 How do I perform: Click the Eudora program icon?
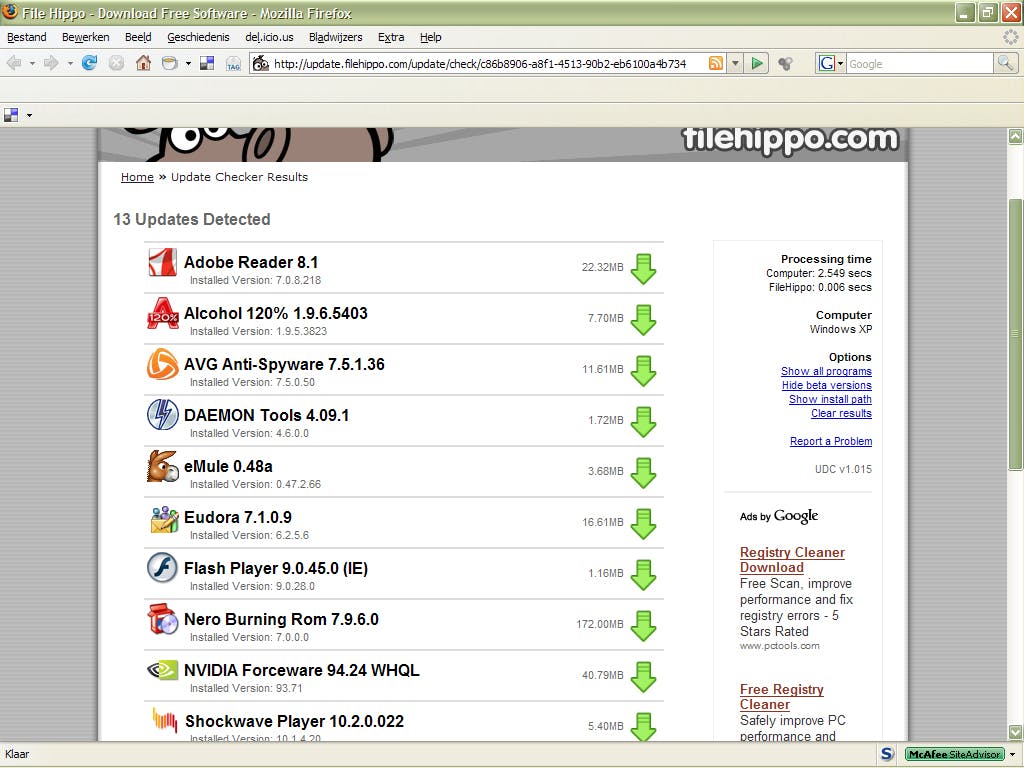(163, 519)
